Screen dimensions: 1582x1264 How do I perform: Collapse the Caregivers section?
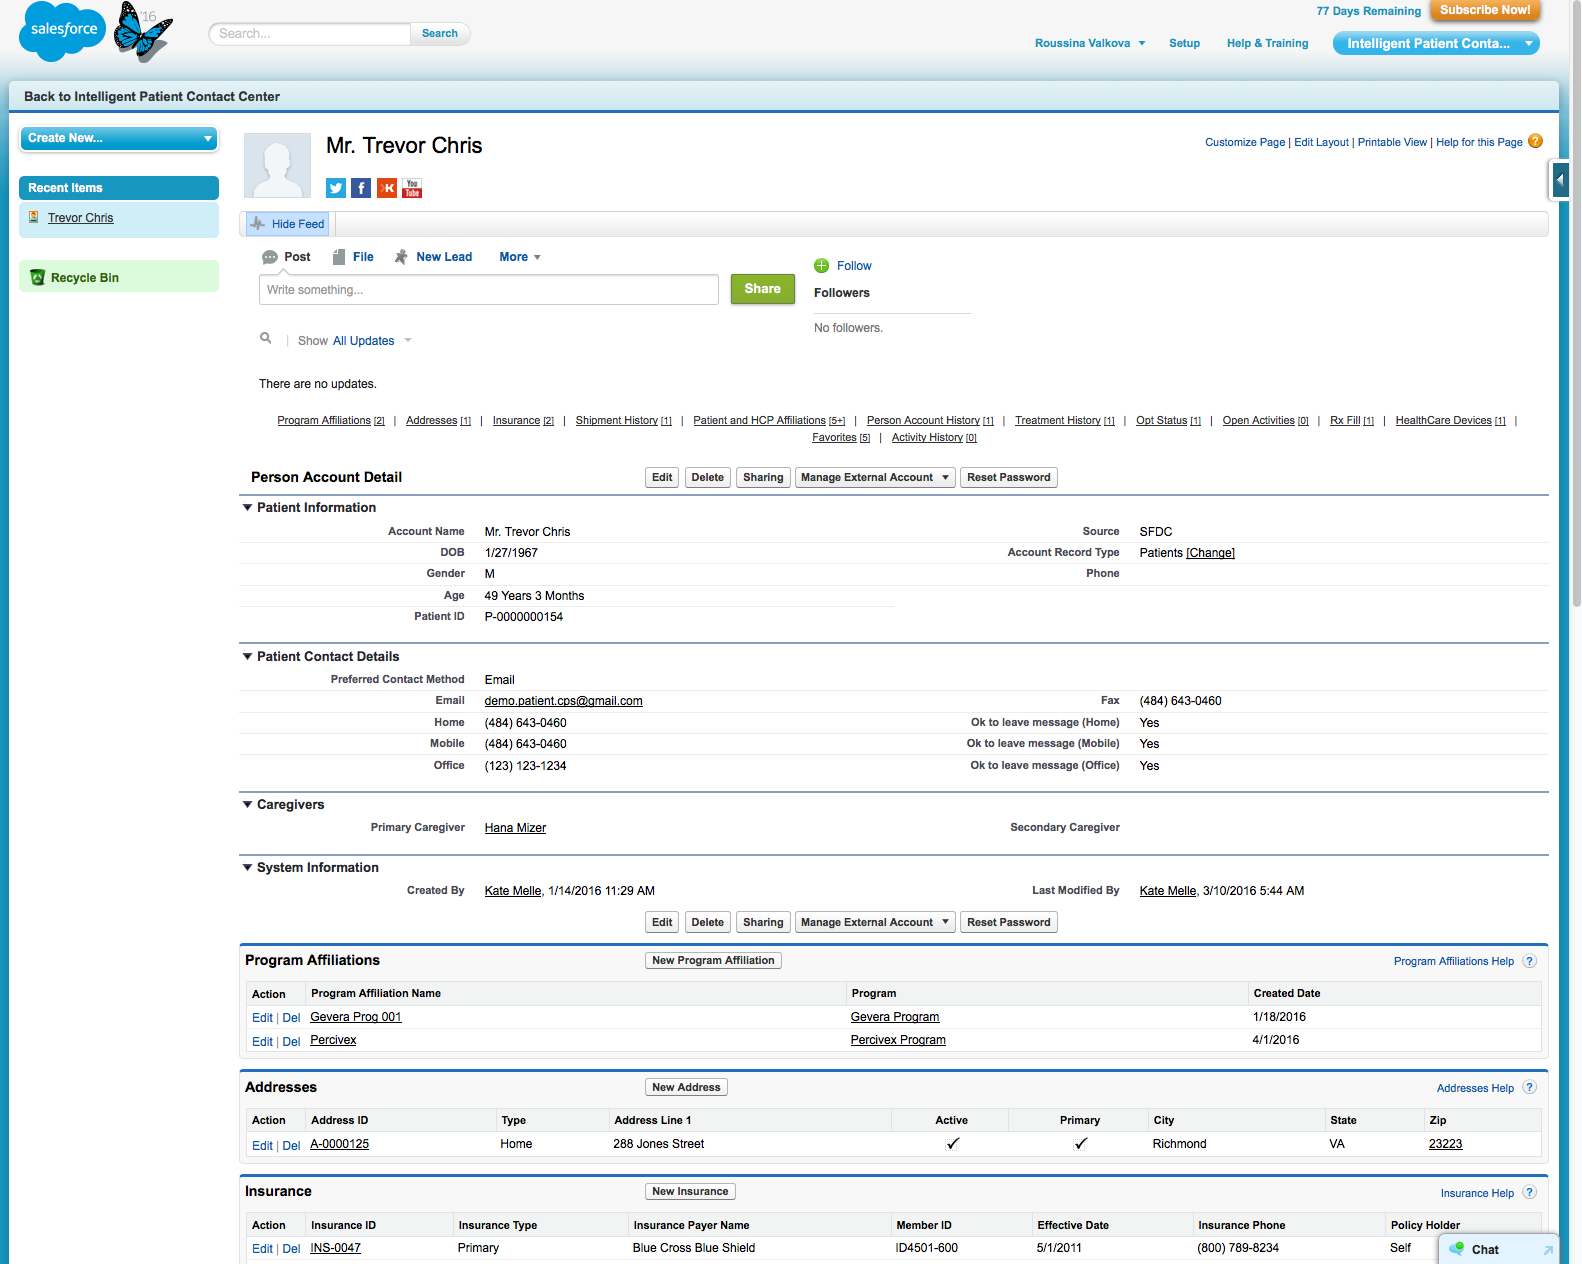coord(248,804)
